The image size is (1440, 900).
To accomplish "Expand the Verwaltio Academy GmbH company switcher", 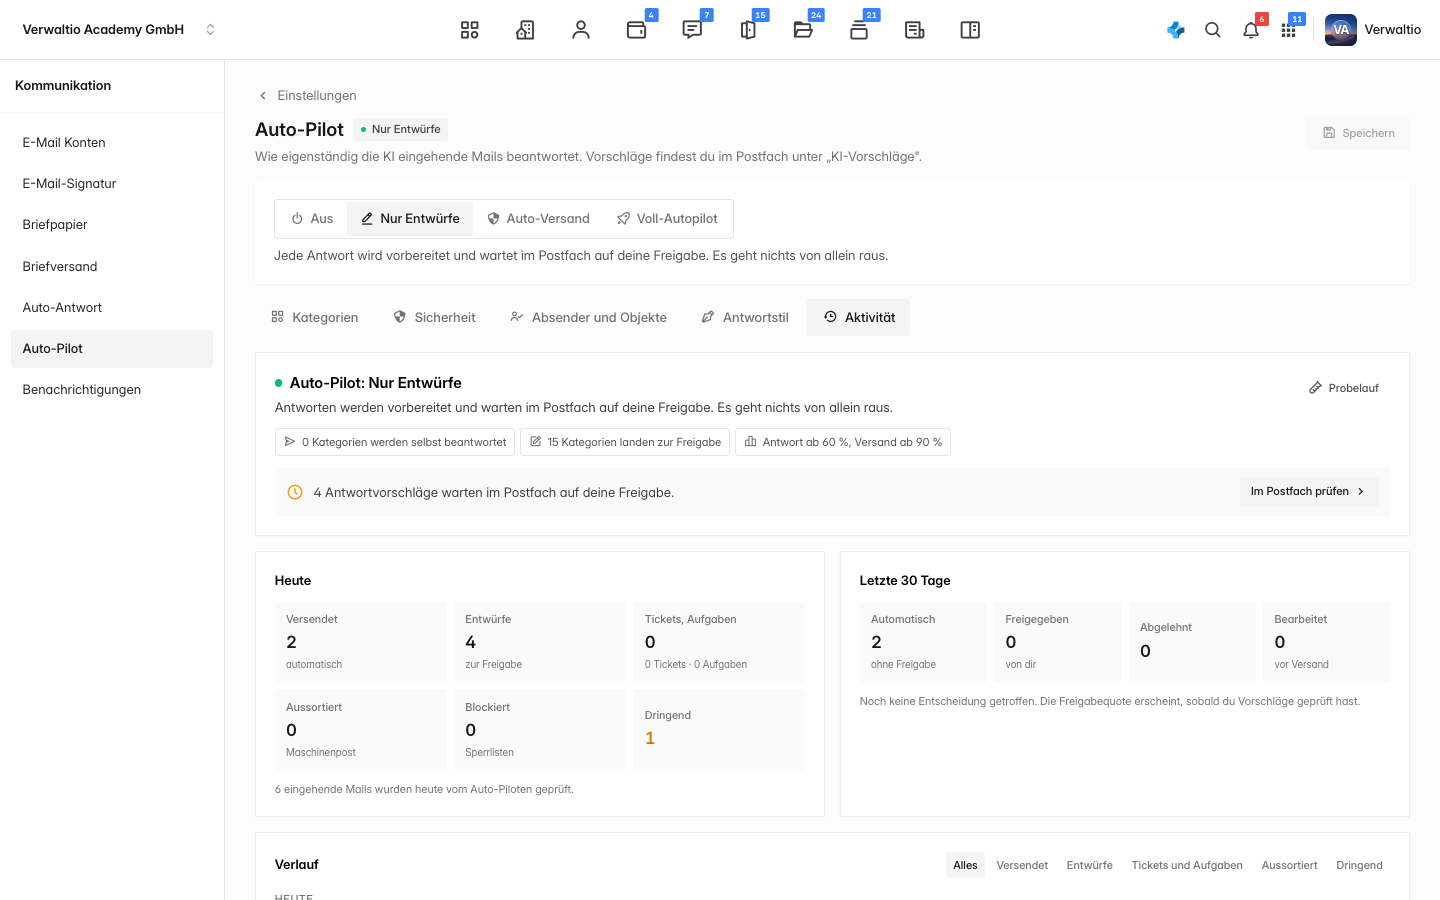I will tap(119, 30).
